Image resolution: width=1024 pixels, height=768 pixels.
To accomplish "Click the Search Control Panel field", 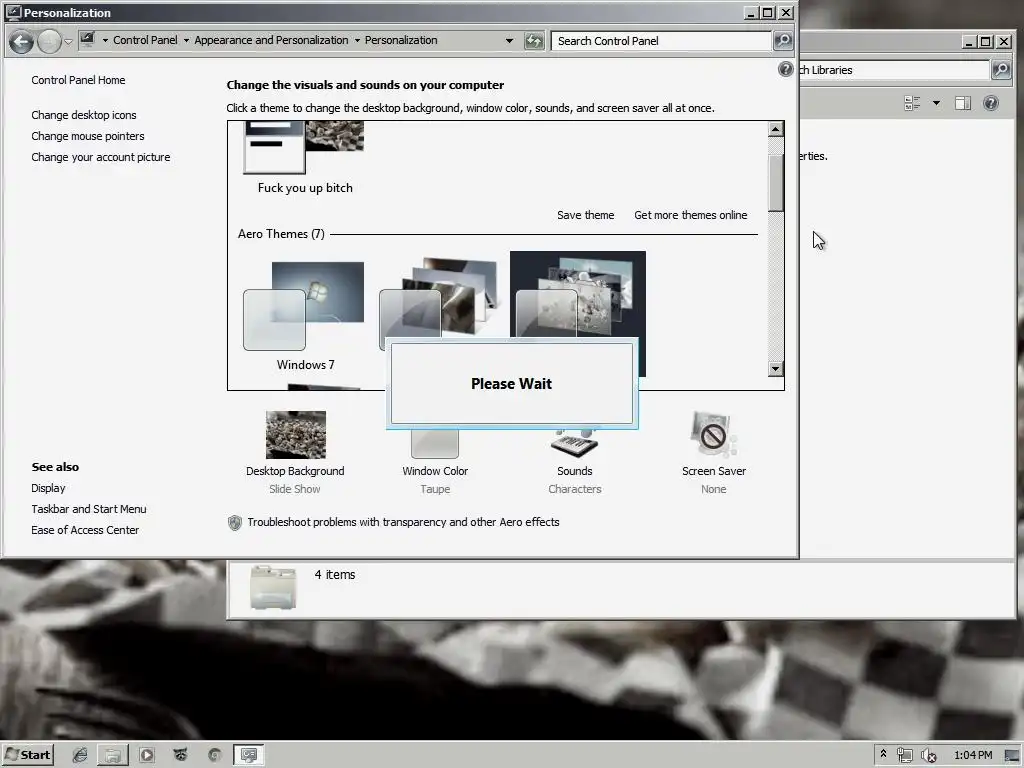I will [661, 41].
